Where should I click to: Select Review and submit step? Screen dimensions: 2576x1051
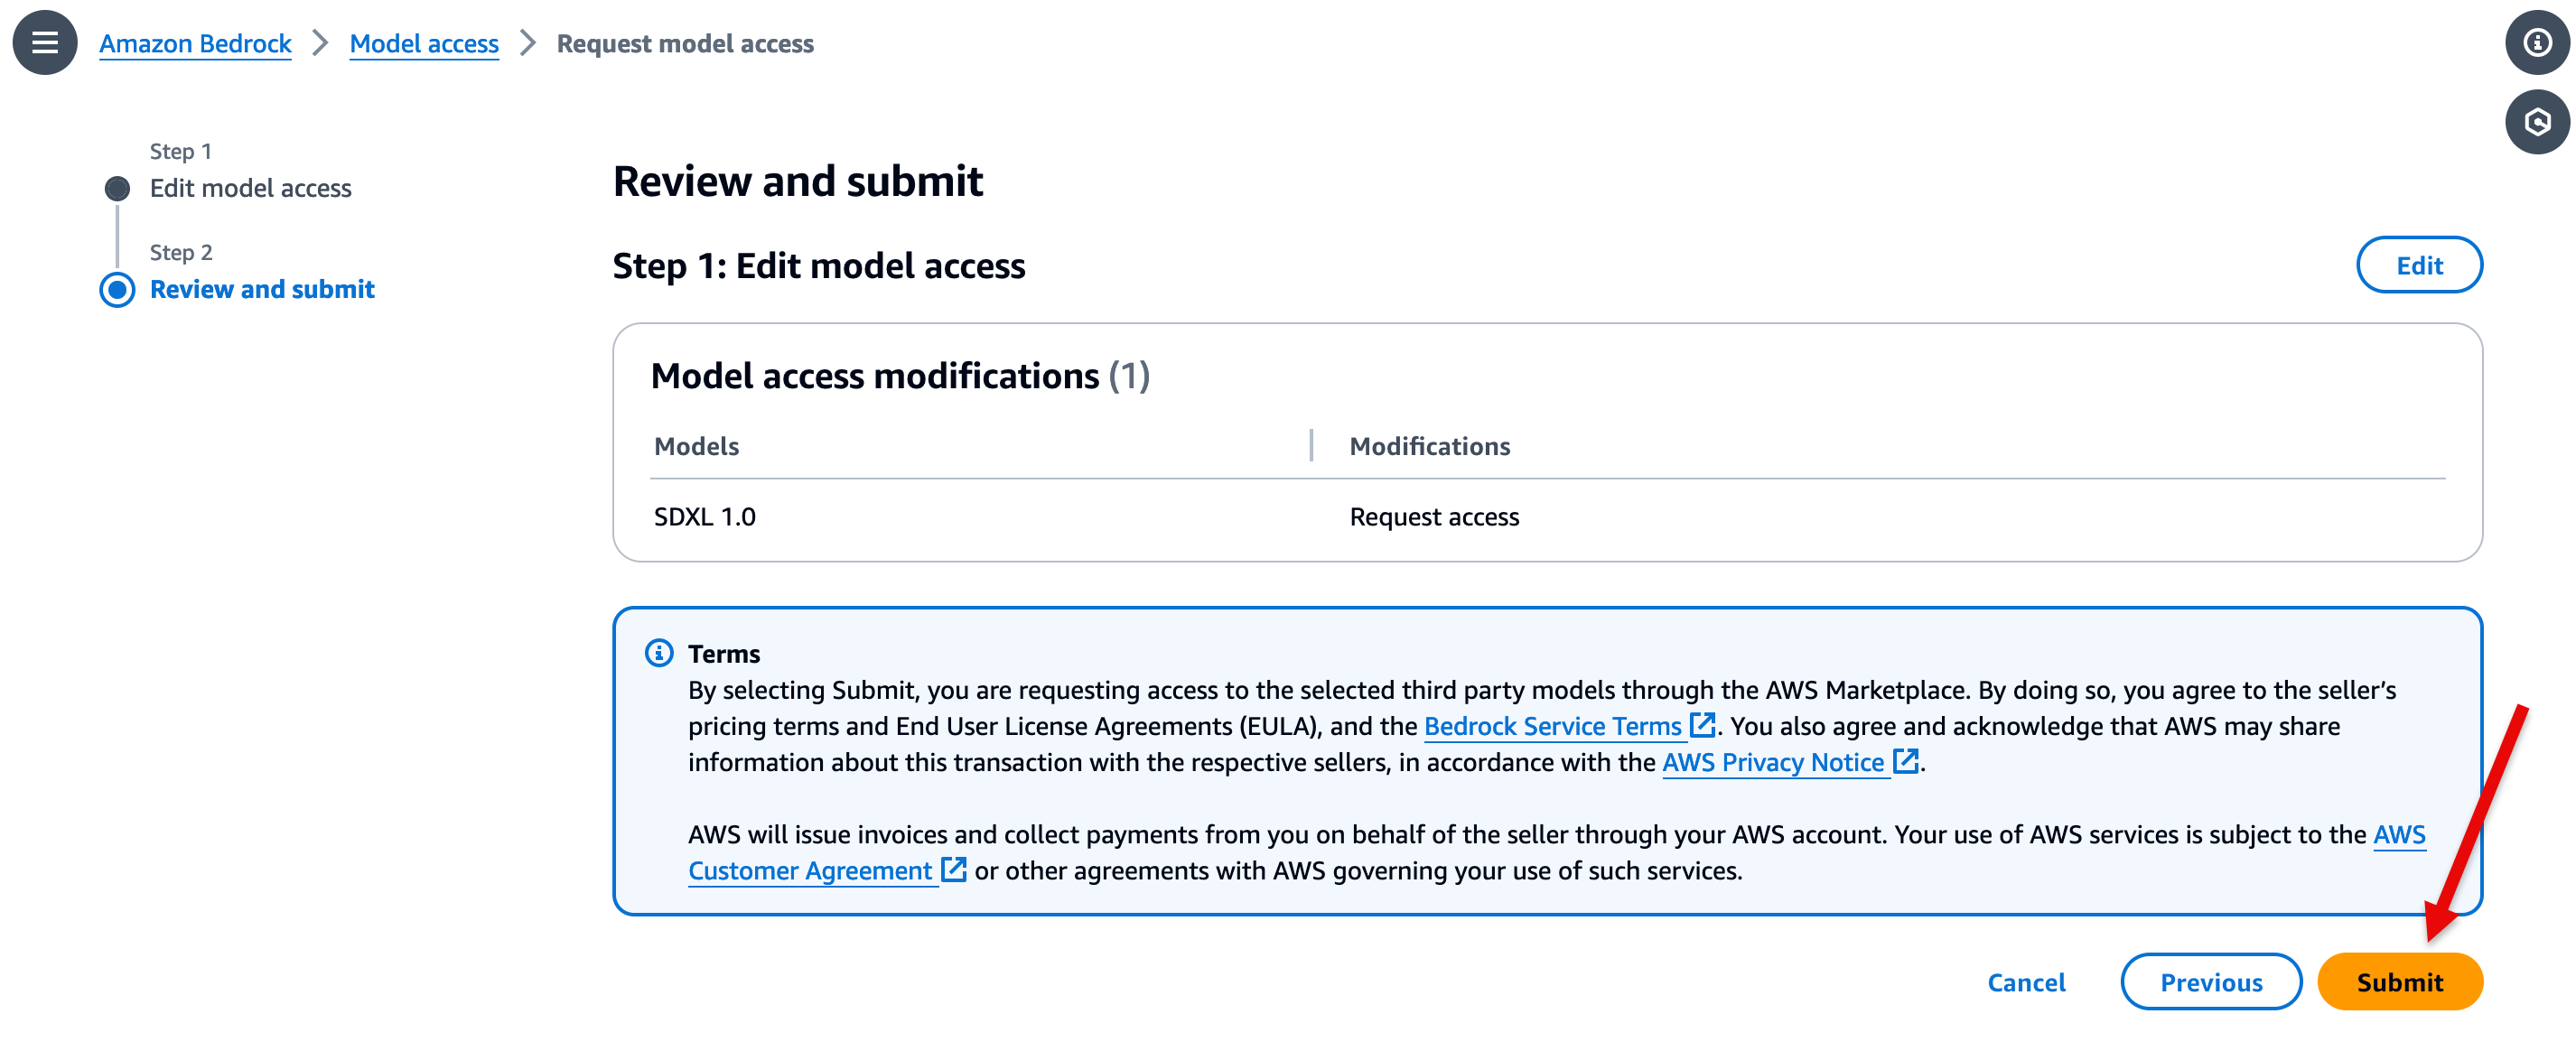(262, 289)
